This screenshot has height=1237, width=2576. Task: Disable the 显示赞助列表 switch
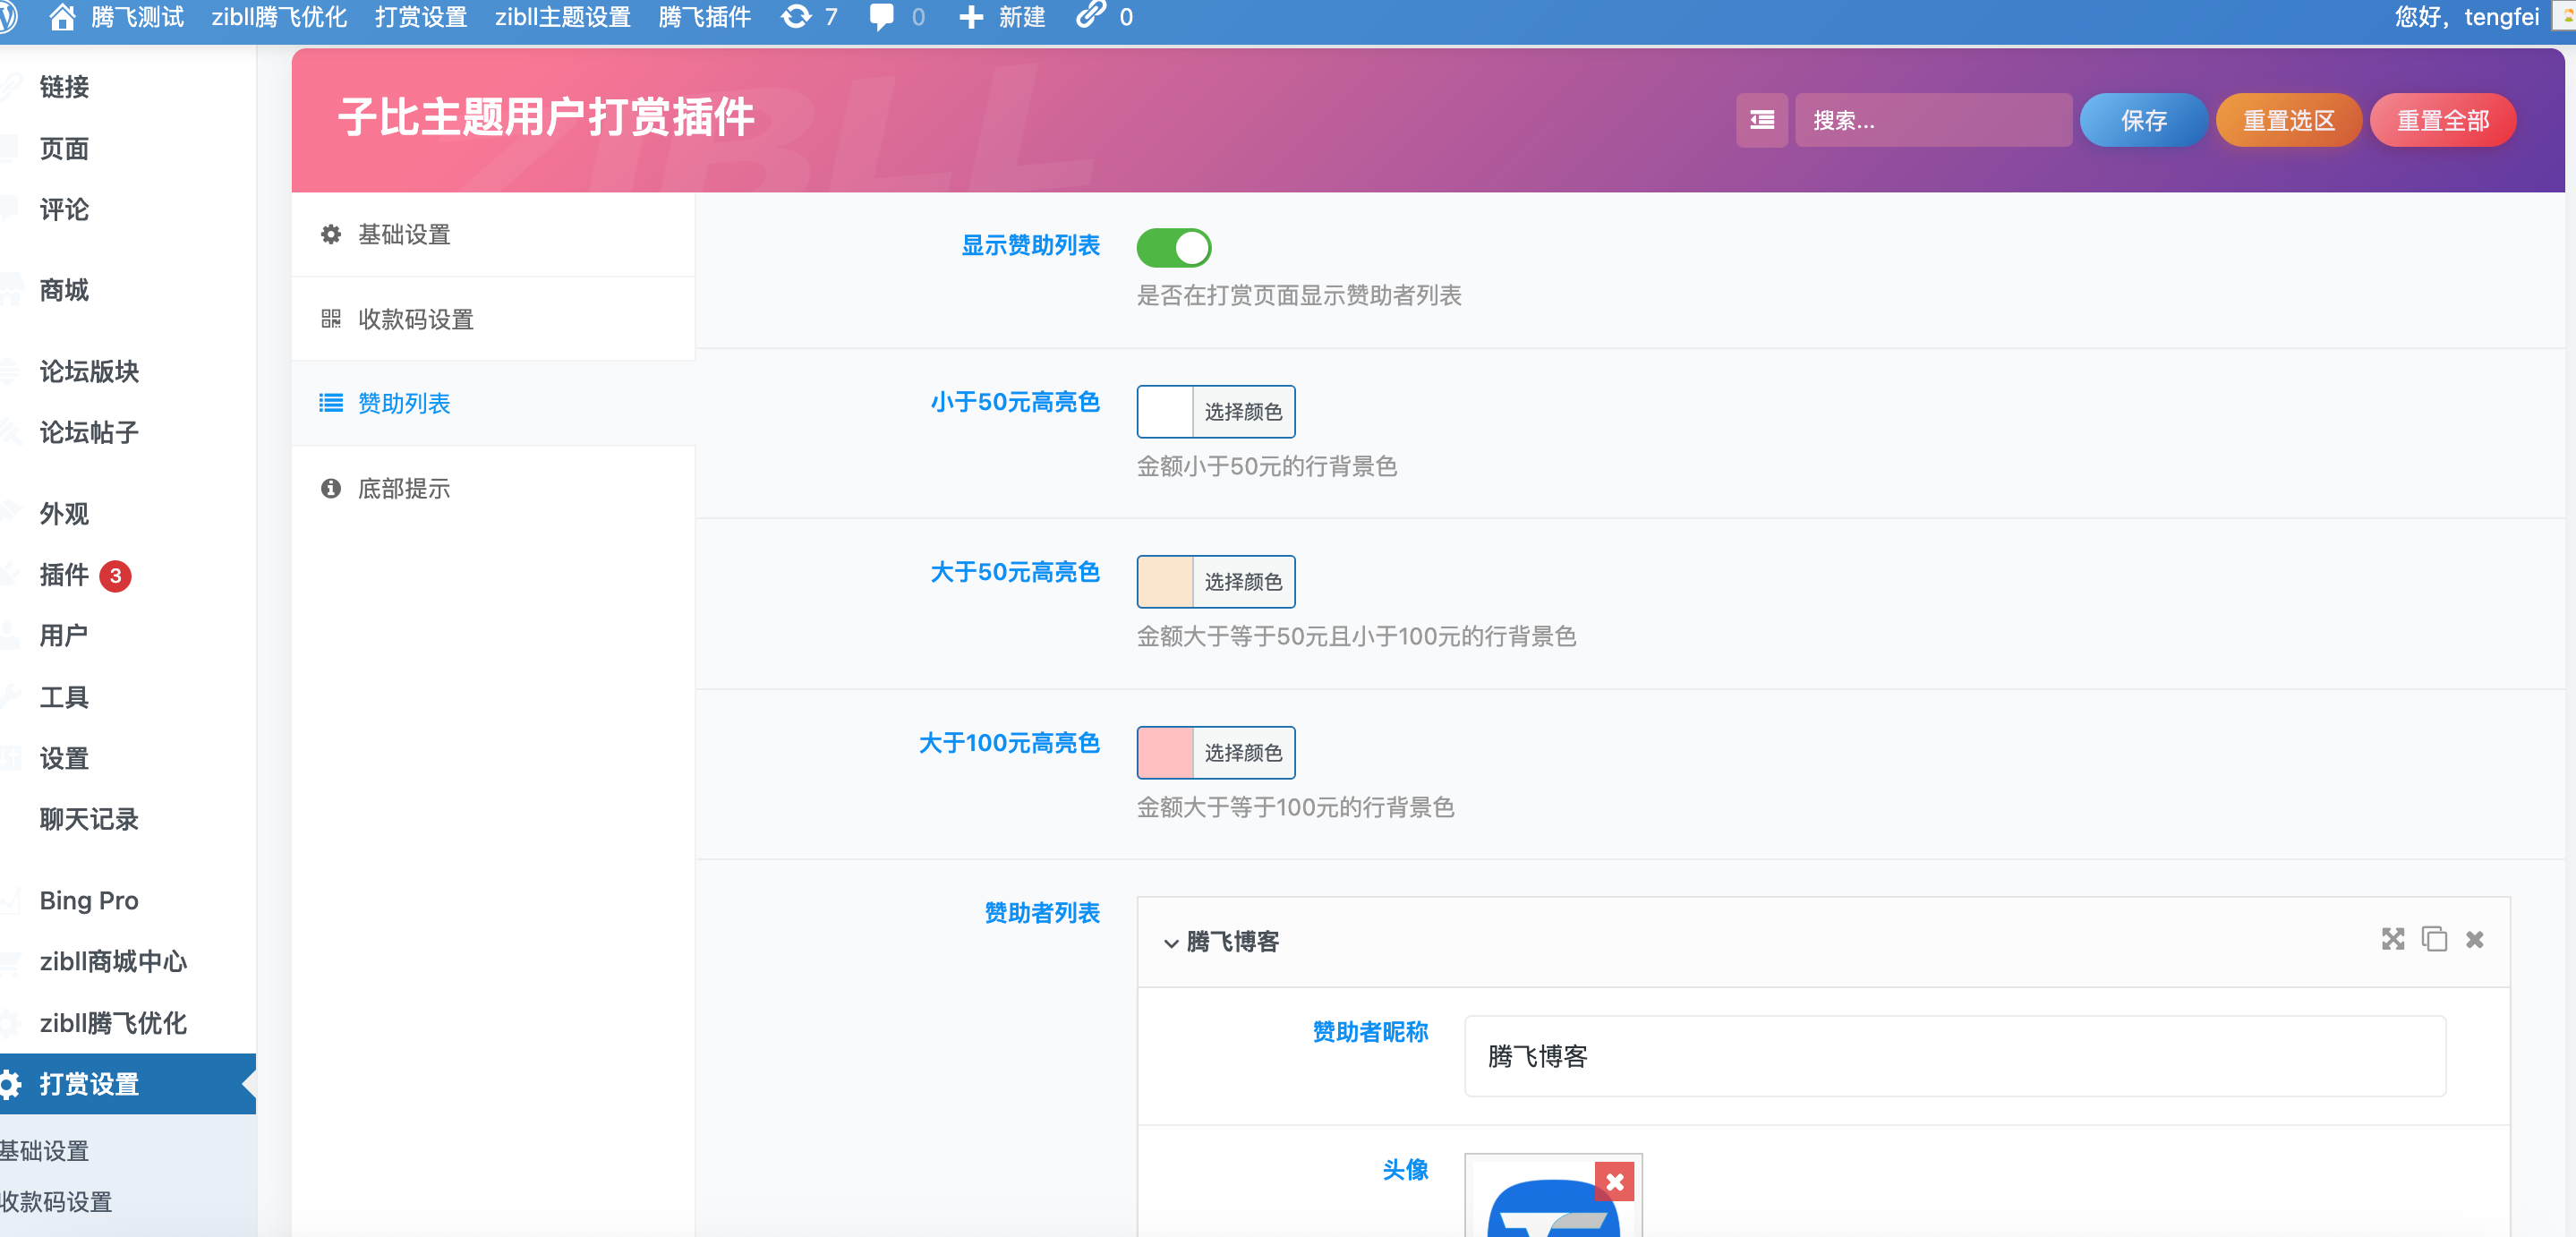pyautogui.click(x=1174, y=247)
